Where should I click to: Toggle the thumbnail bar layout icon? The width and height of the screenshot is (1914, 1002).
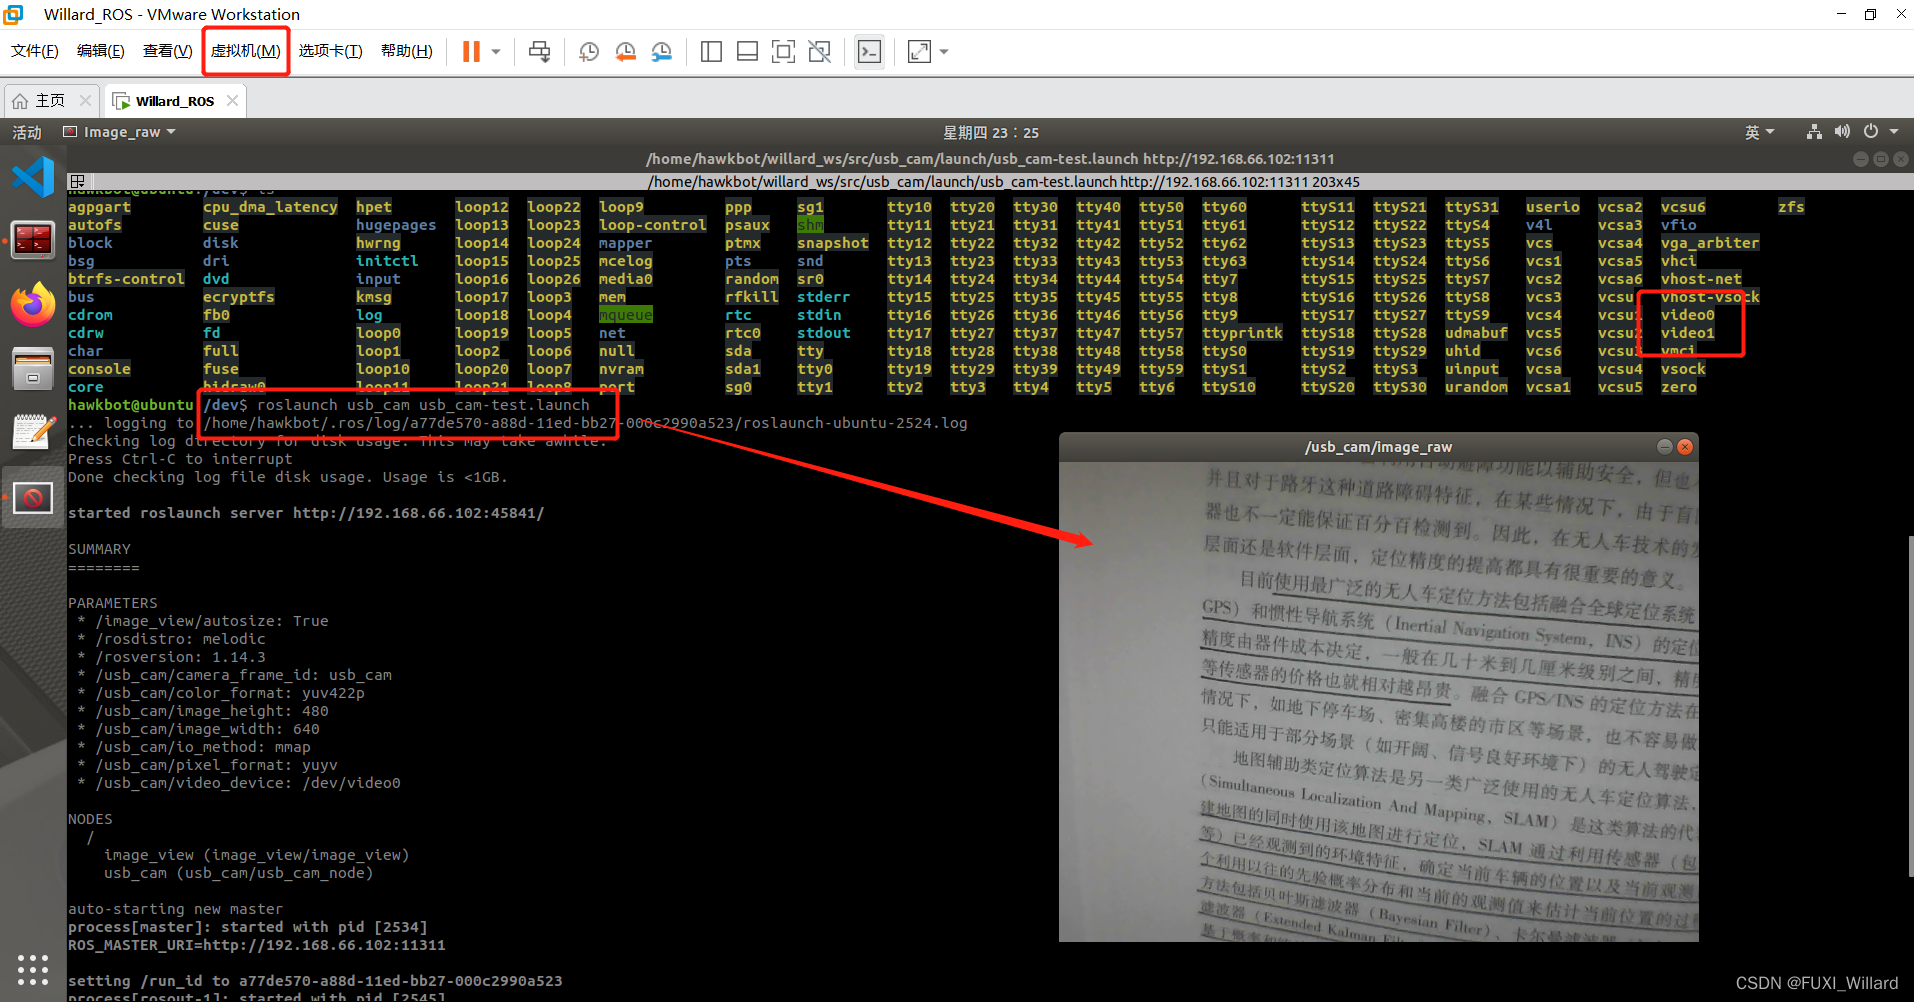(747, 51)
